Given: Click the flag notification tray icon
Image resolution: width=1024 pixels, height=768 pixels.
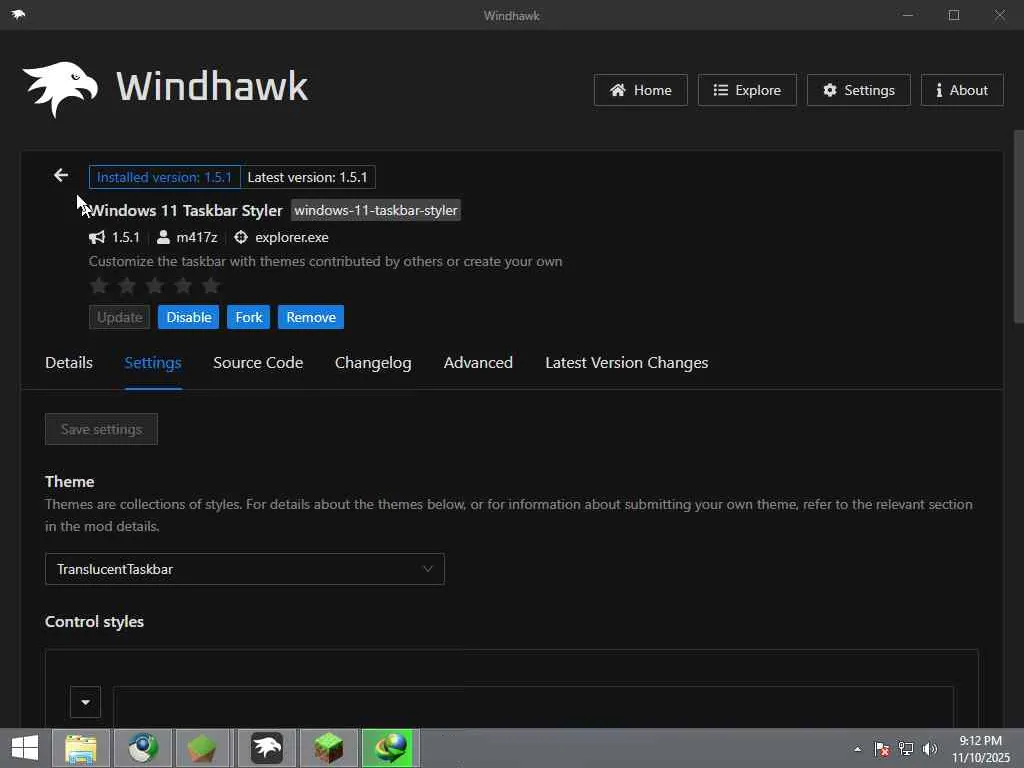Looking at the screenshot, I should (882, 749).
